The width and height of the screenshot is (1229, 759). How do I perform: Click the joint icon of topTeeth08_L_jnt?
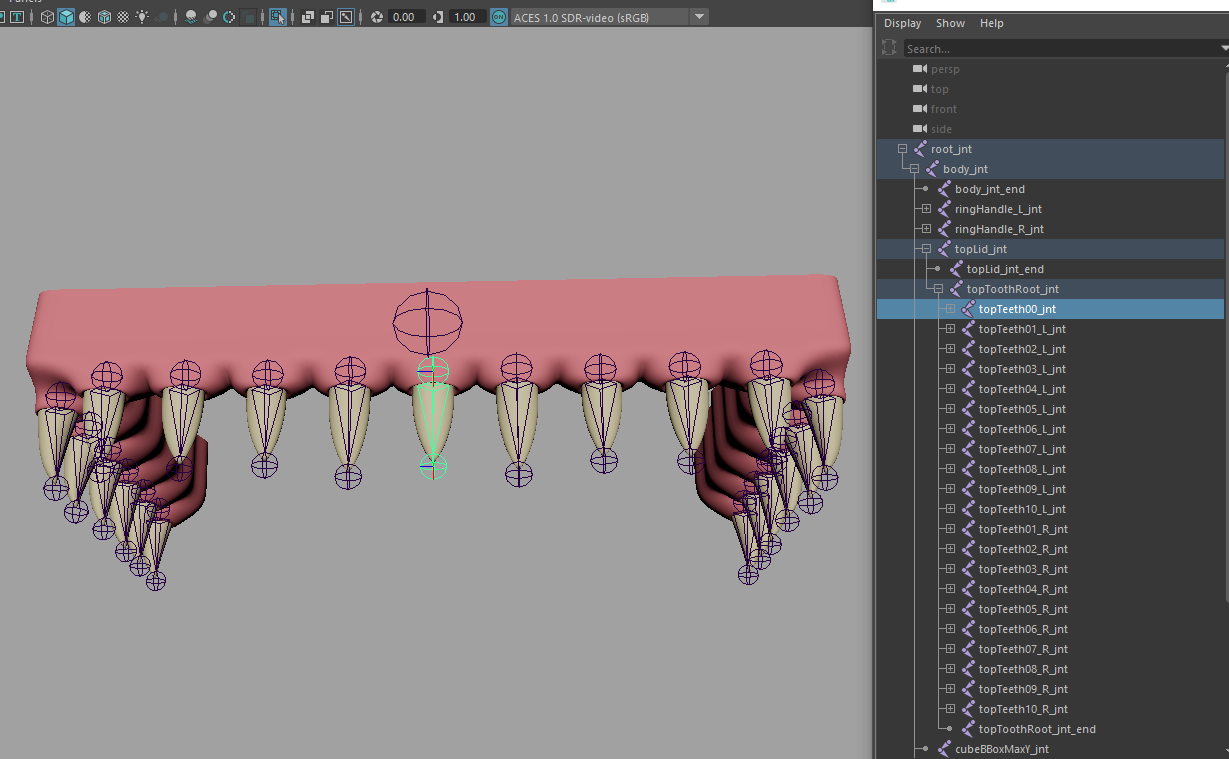(x=968, y=469)
